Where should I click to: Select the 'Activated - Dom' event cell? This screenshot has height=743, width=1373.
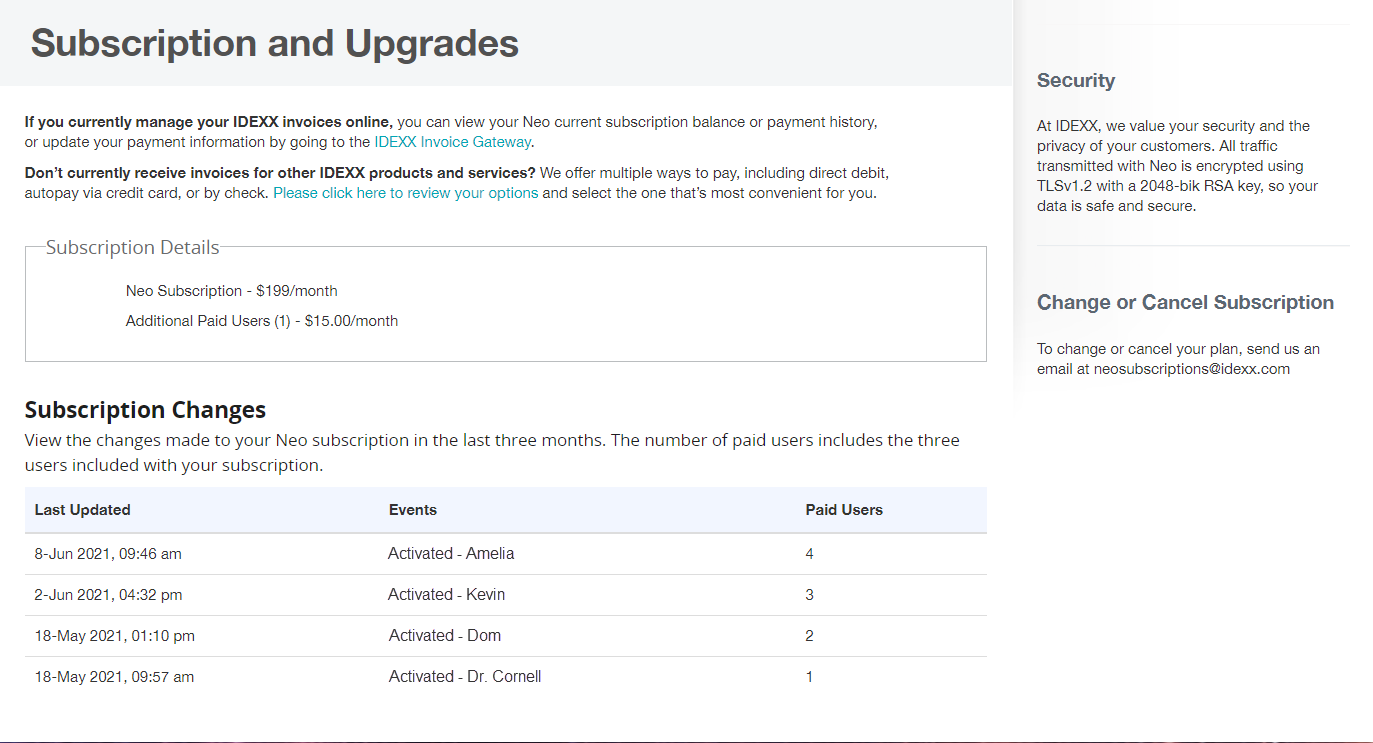pyautogui.click(x=445, y=636)
